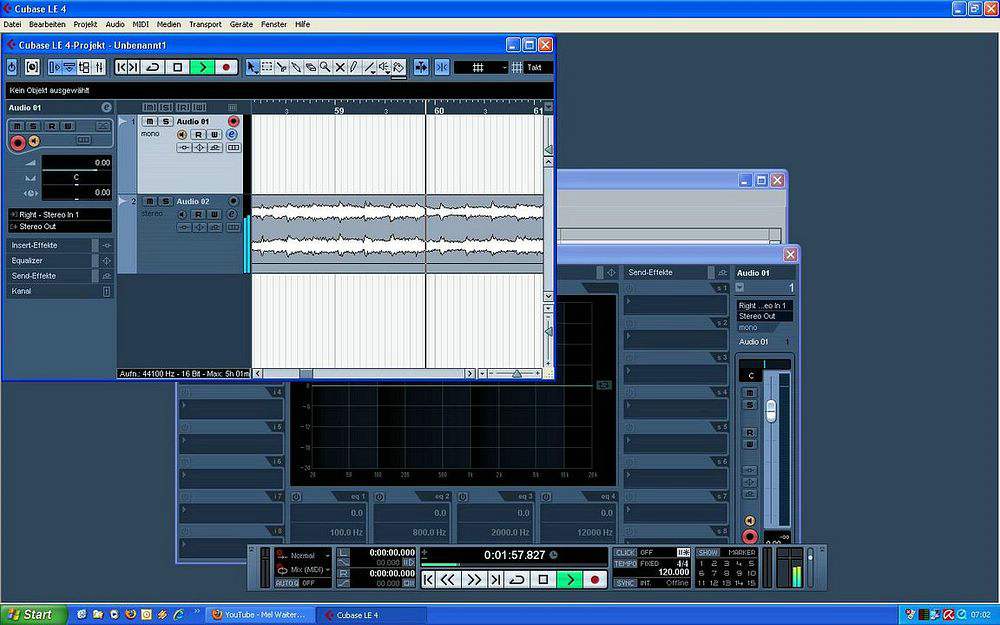Toggle TEMPO track on Transport panel
The height and width of the screenshot is (625, 1000).
[626, 564]
